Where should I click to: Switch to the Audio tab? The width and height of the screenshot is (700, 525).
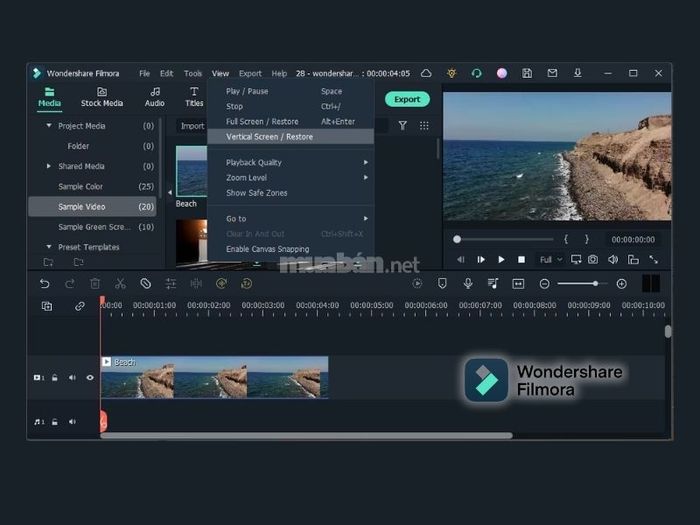click(154, 97)
